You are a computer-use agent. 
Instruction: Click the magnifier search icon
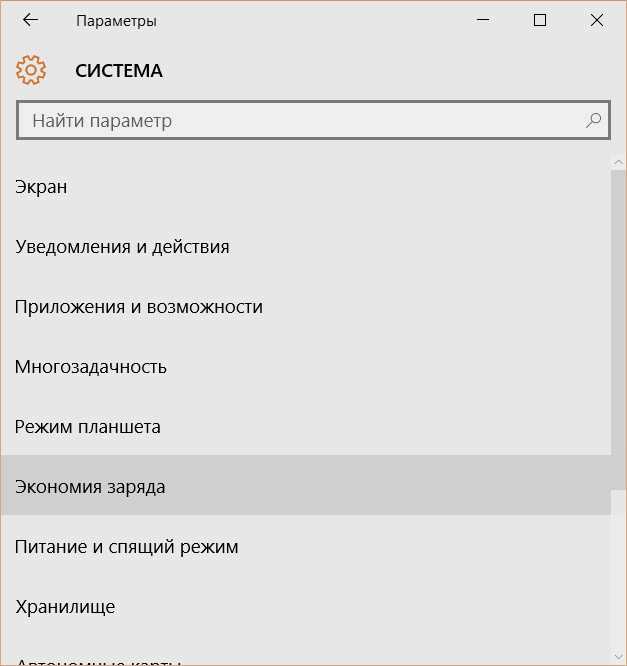(593, 121)
